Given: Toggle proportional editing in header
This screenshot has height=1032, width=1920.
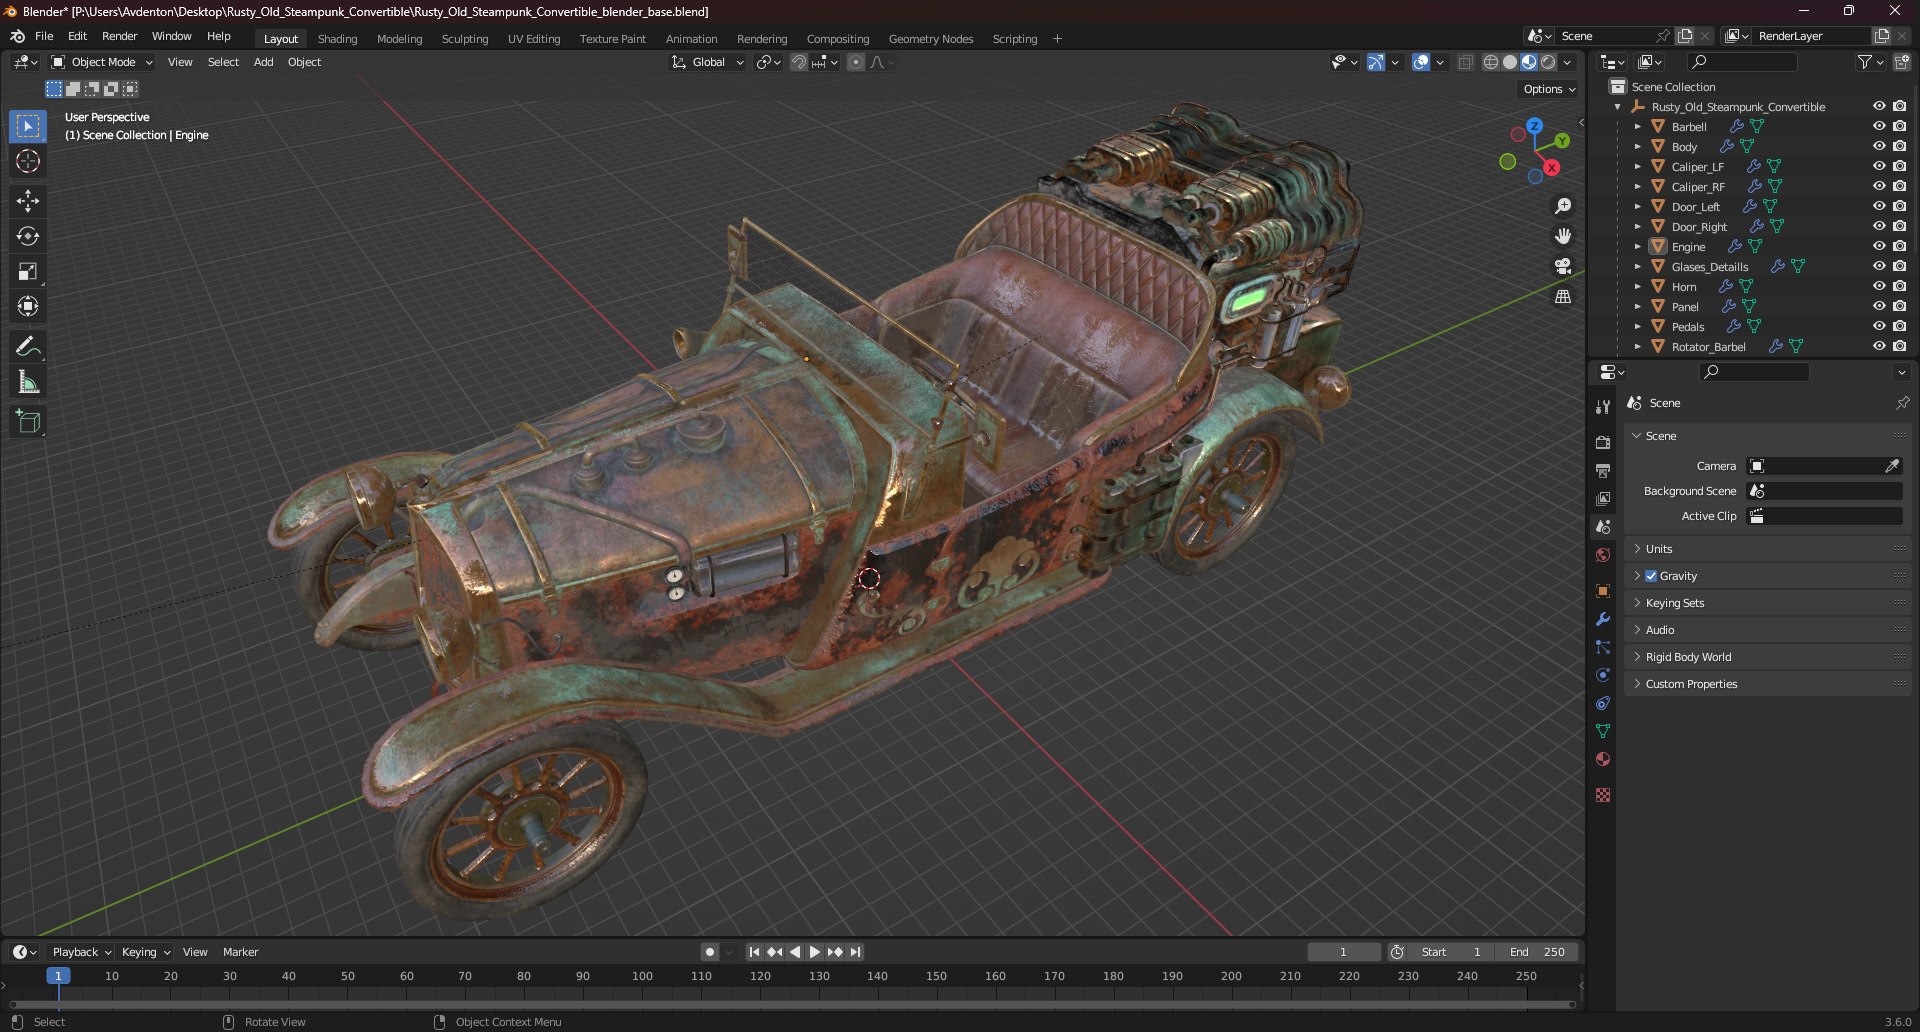Looking at the screenshot, I should pyautogui.click(x=856, y=62).
